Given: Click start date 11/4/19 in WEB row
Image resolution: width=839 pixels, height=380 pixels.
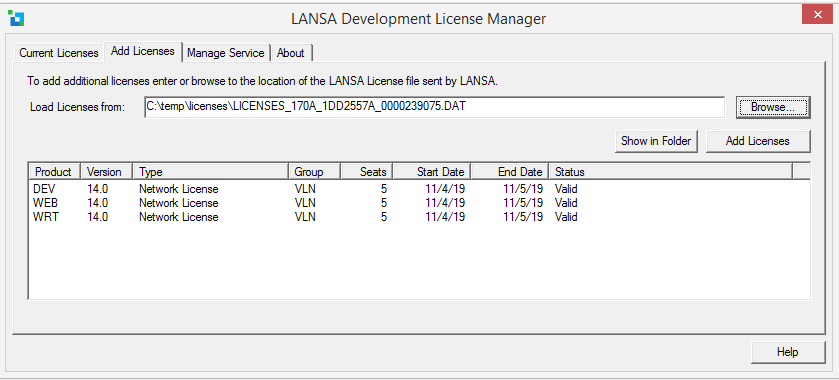Looking at the screenshot, I should 445,203.
